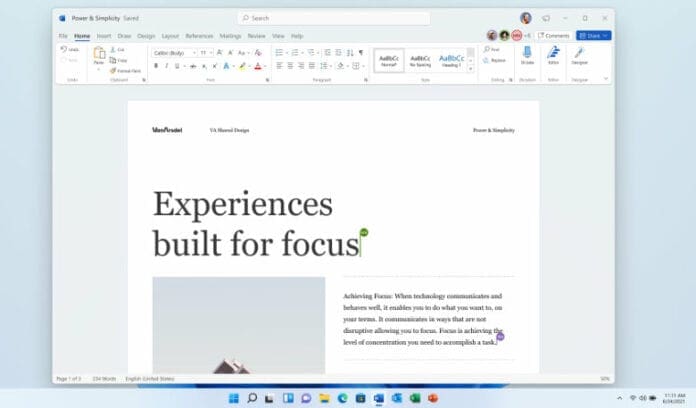Sort paragraphs A to Z
This screenshot has height=408, width=696.
coord(350,53)
